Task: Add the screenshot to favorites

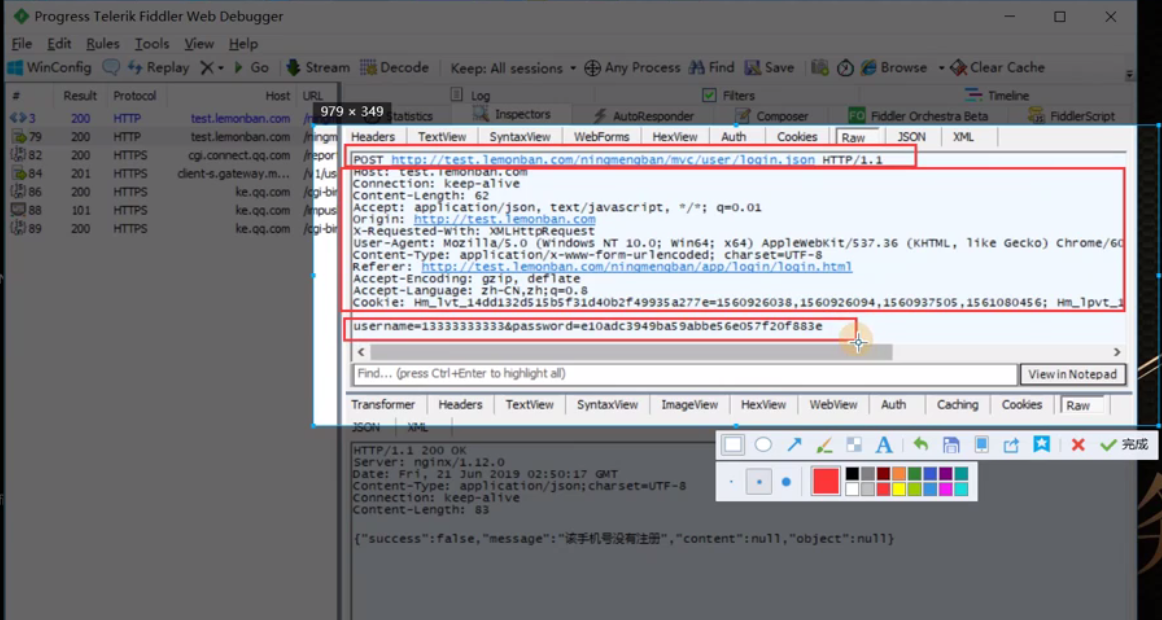Action: pos(1042,444)
